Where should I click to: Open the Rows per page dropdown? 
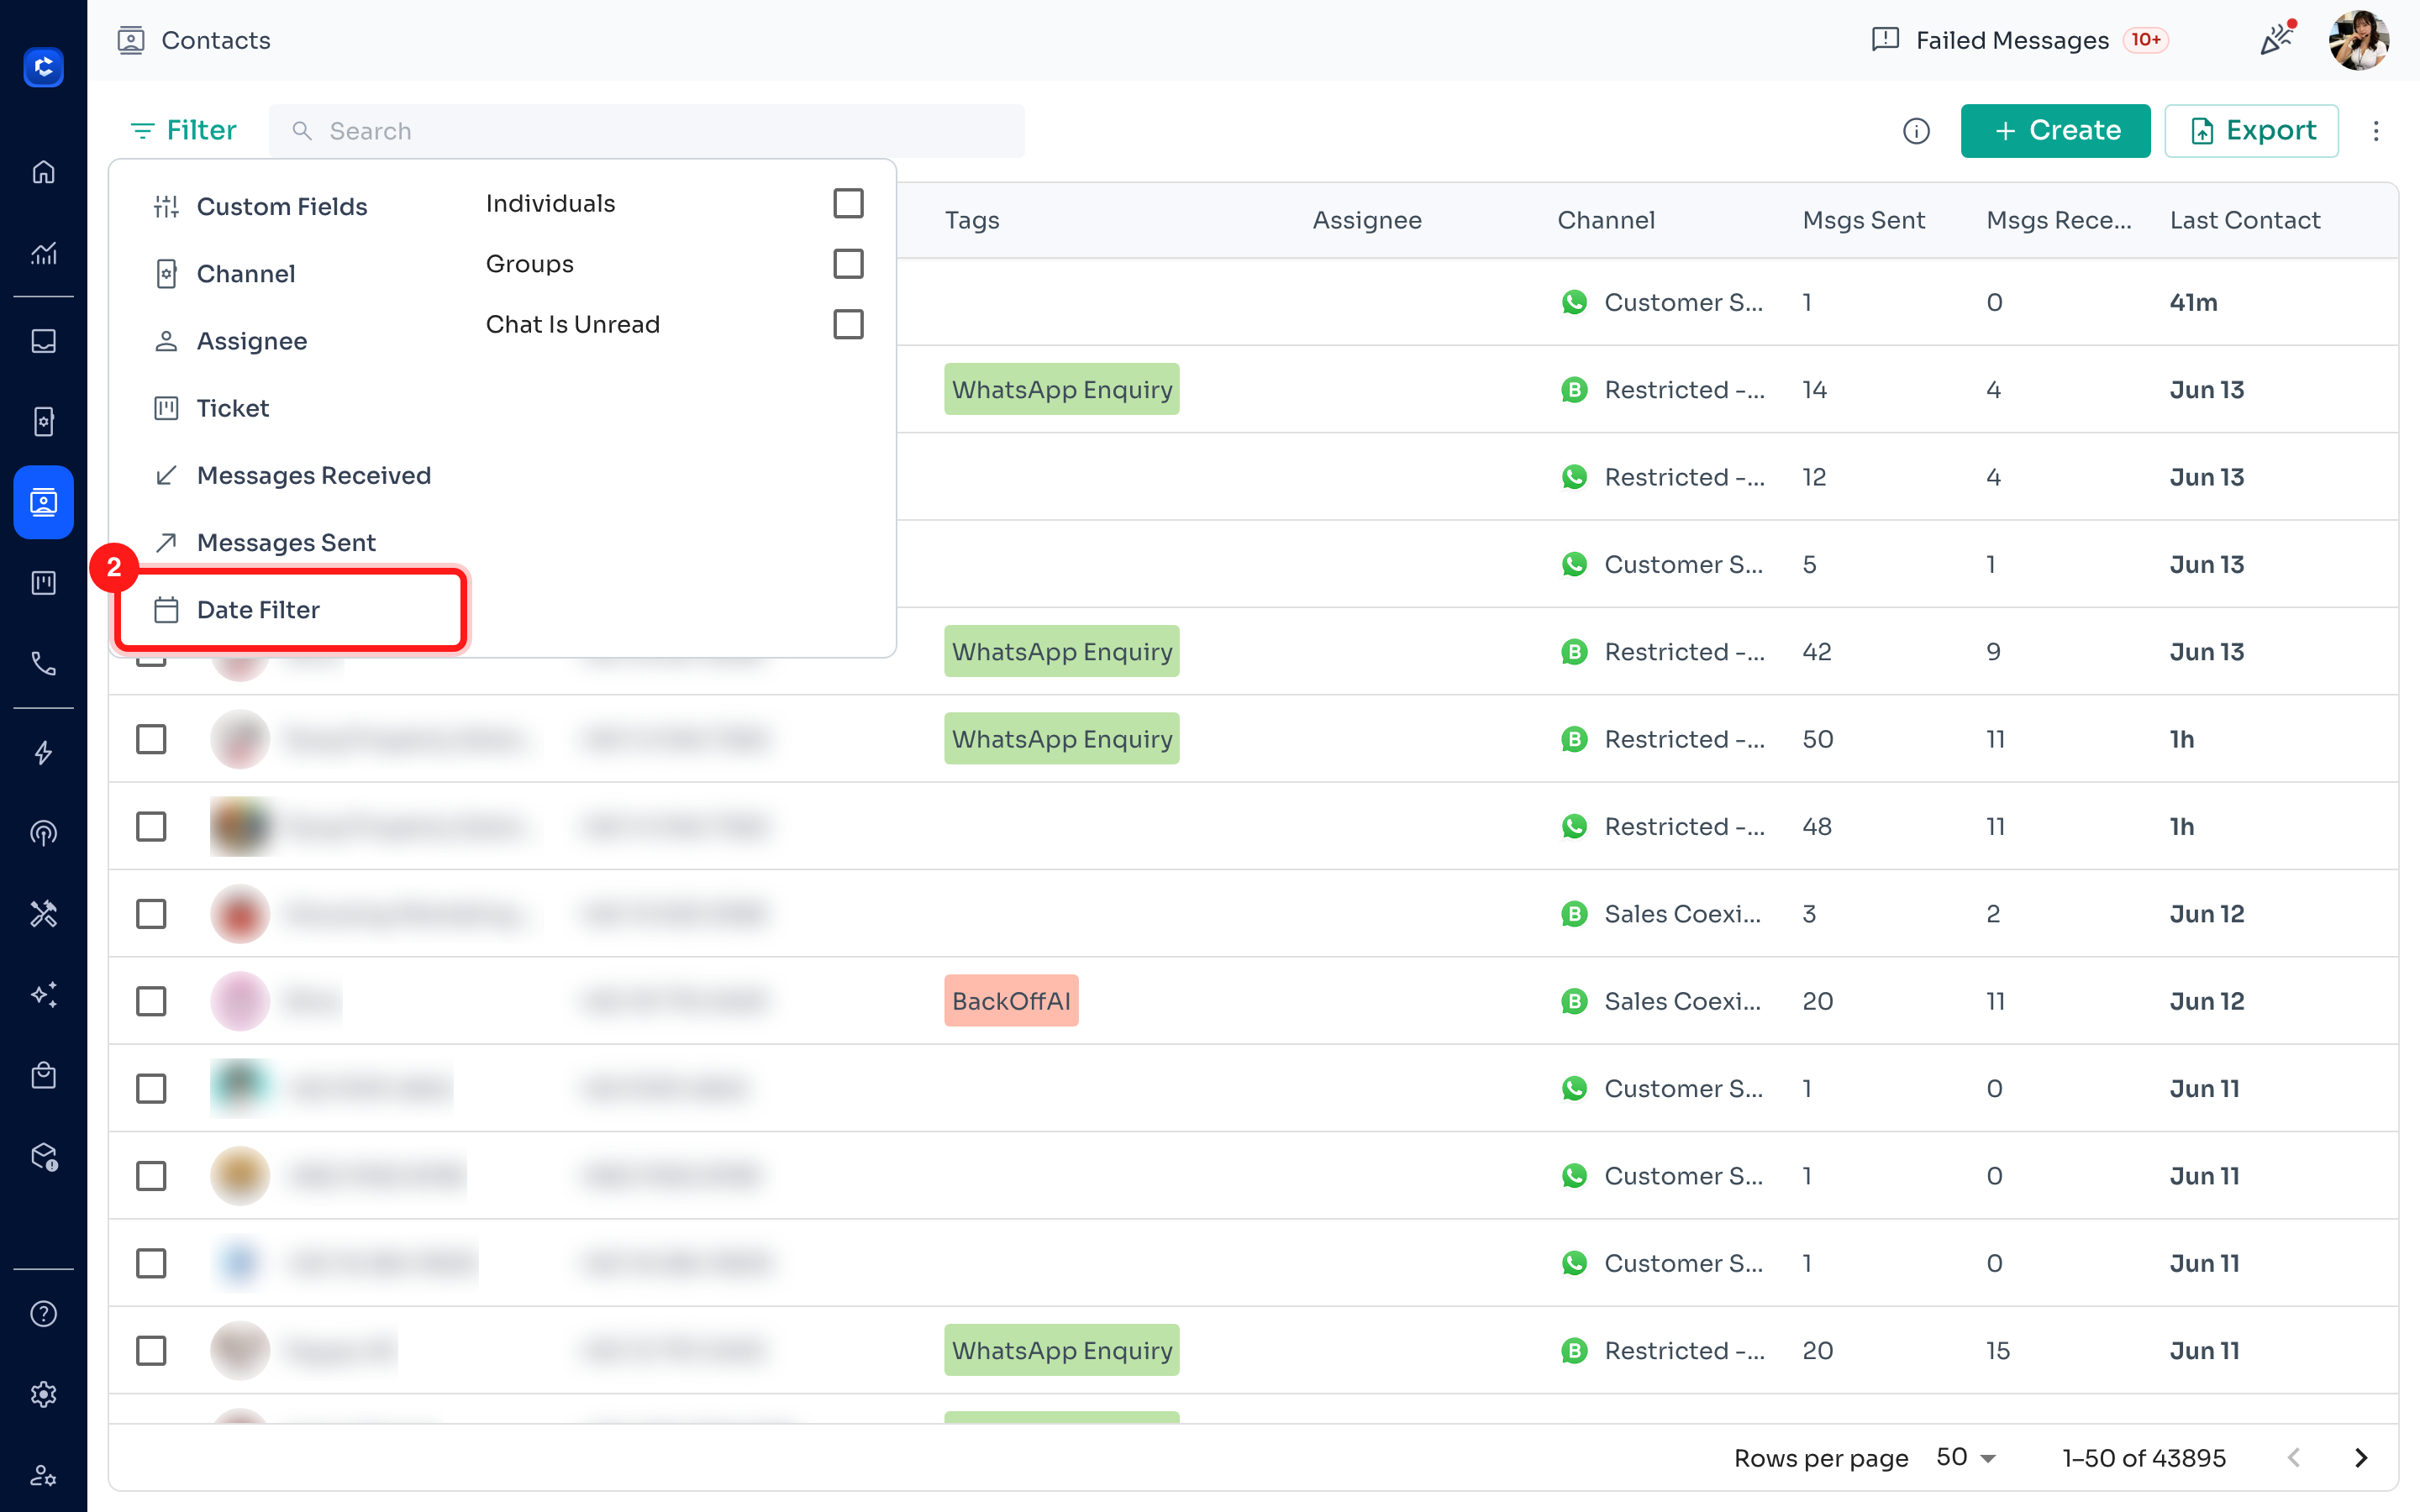[1966, 1458]
